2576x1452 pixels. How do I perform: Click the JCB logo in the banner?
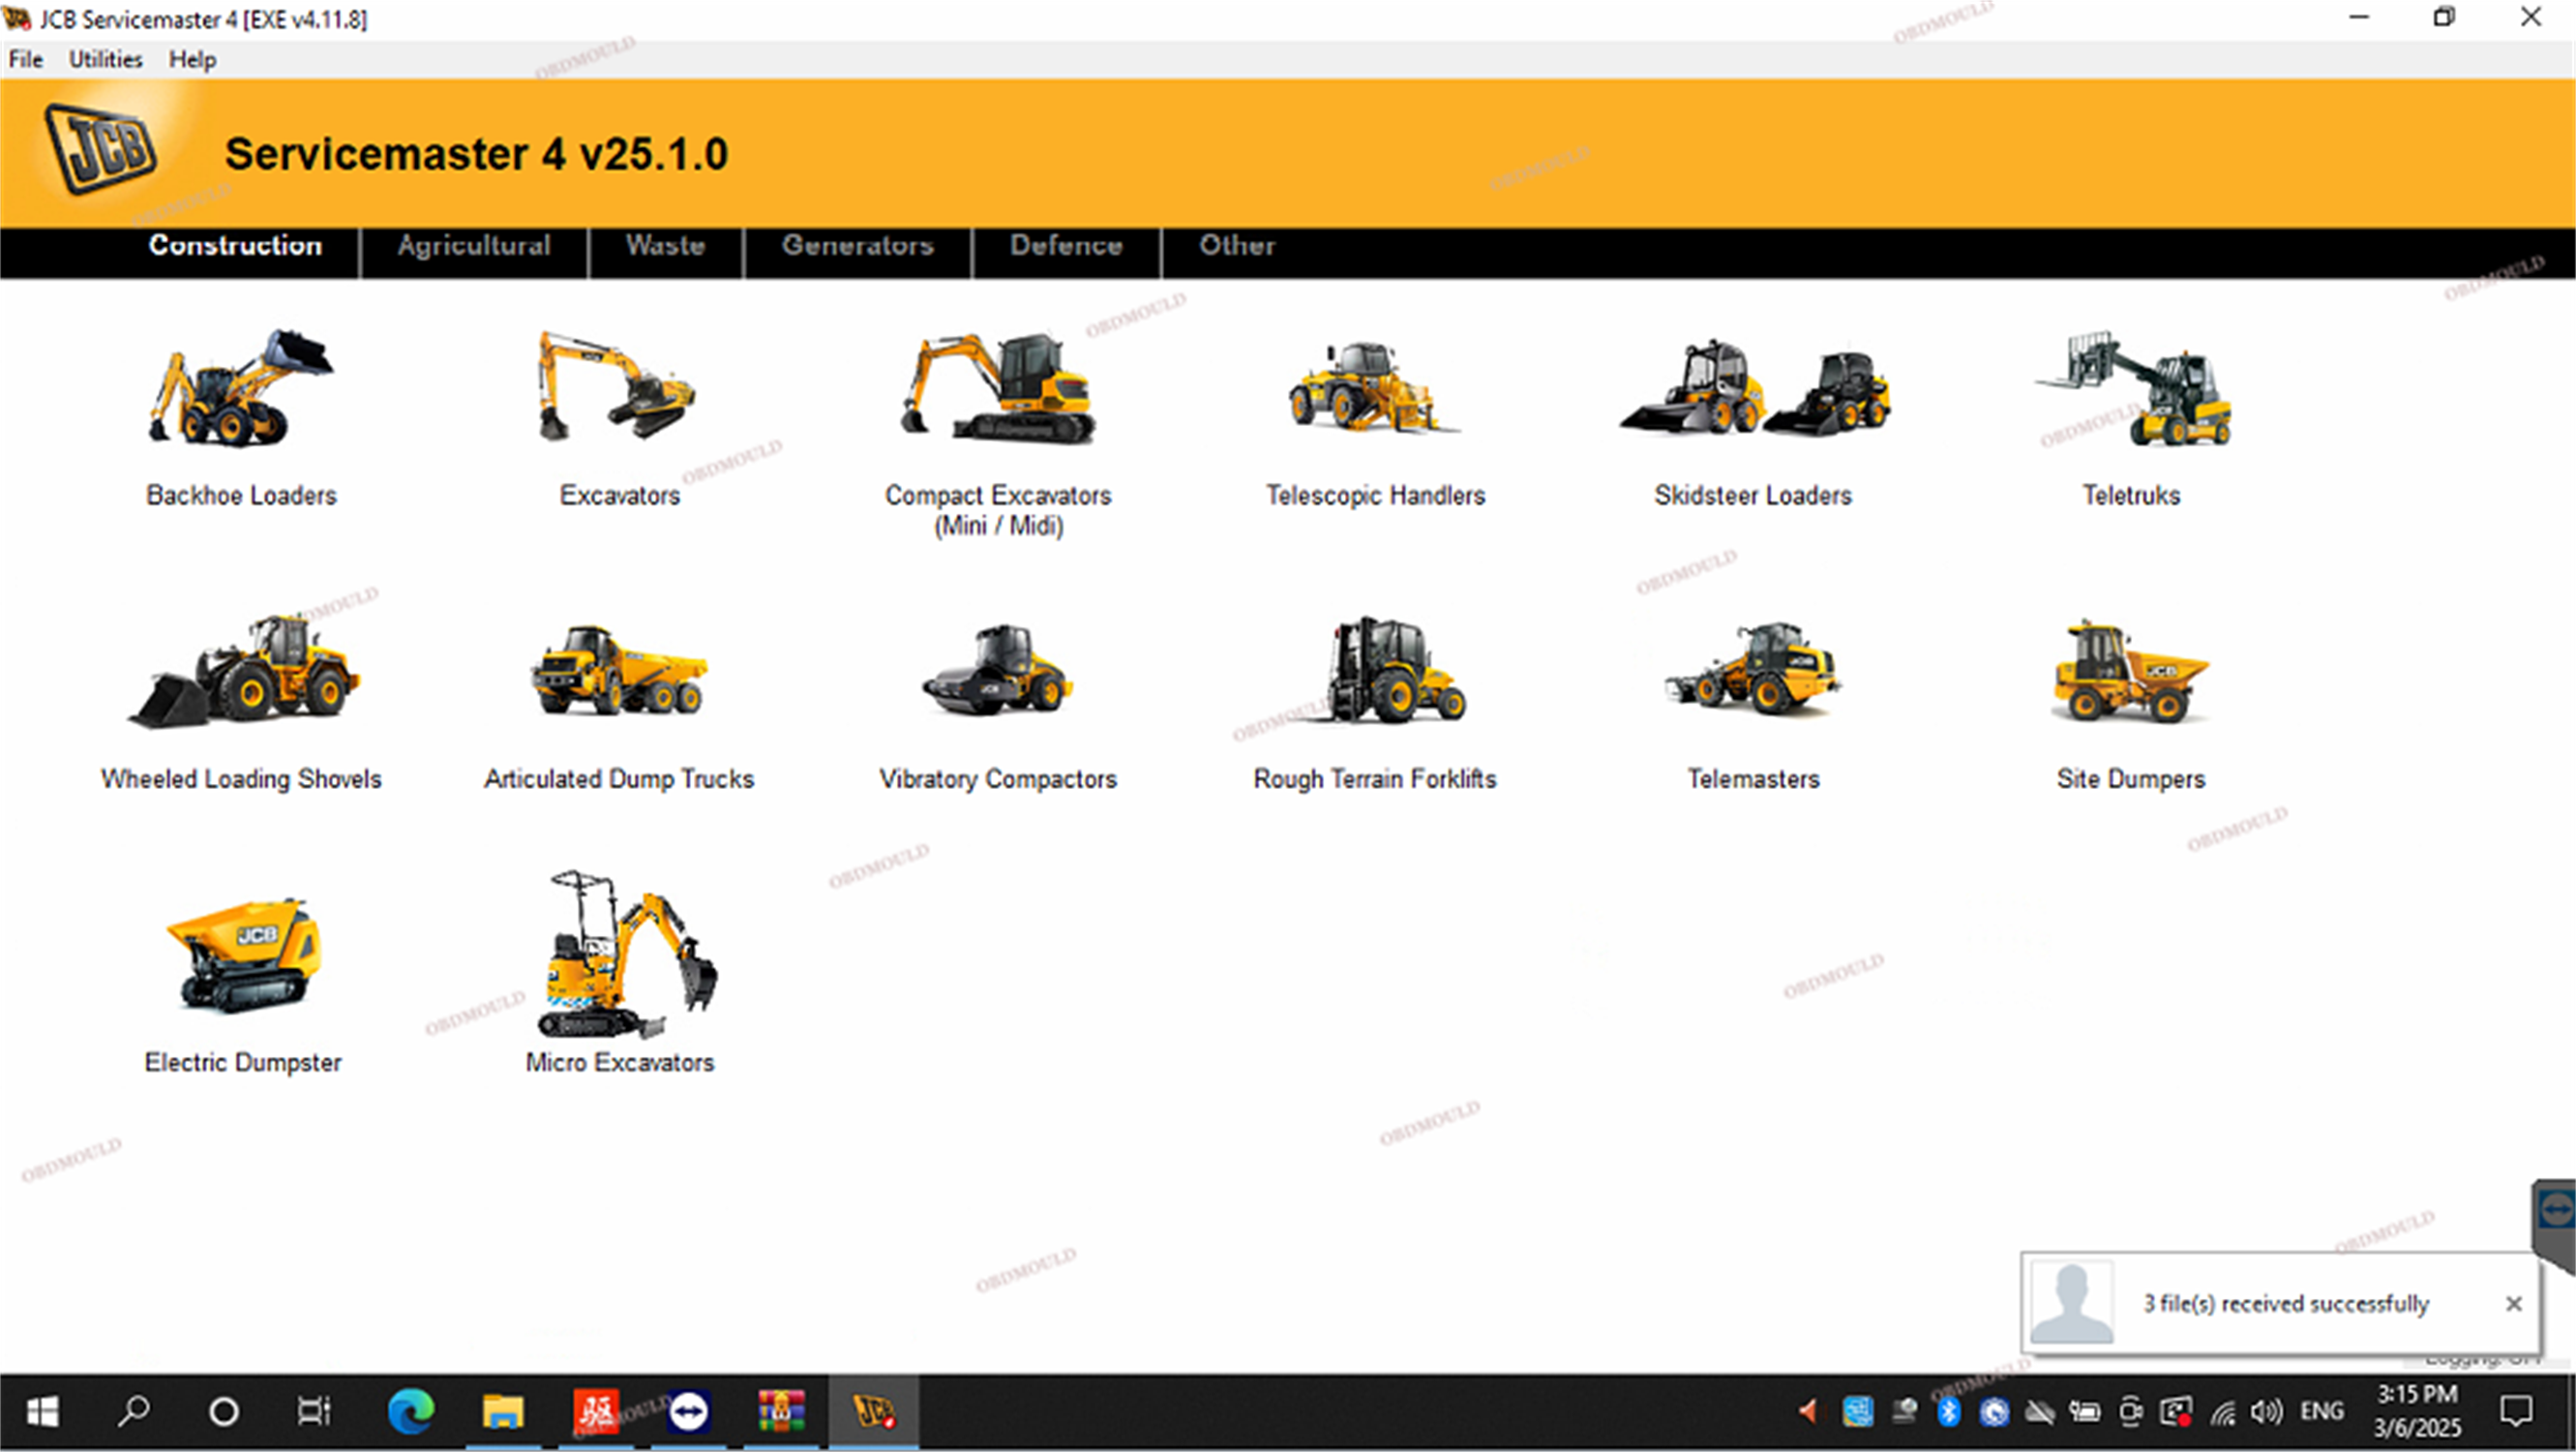(101, 149)
